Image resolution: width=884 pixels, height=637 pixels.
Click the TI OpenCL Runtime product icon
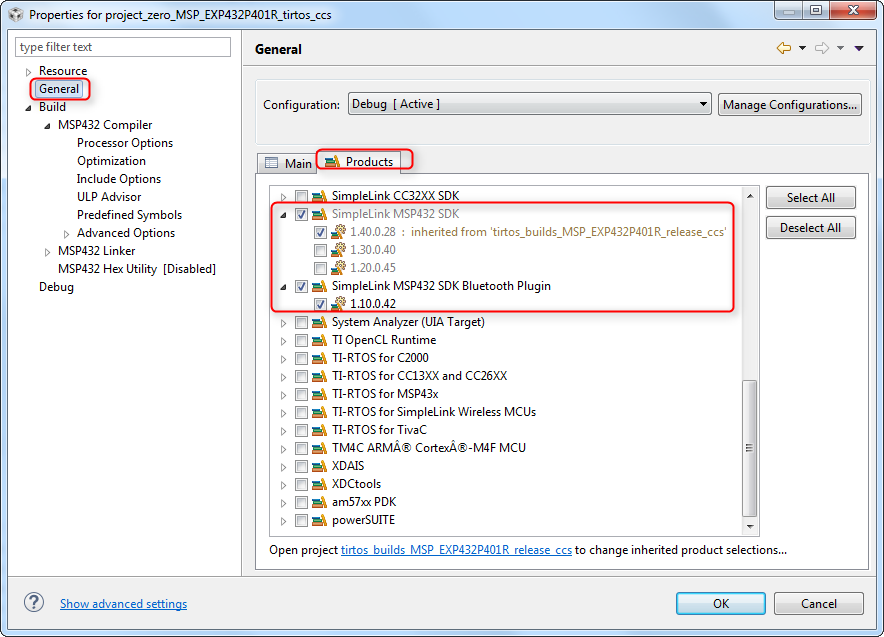(x=320, y=340)
